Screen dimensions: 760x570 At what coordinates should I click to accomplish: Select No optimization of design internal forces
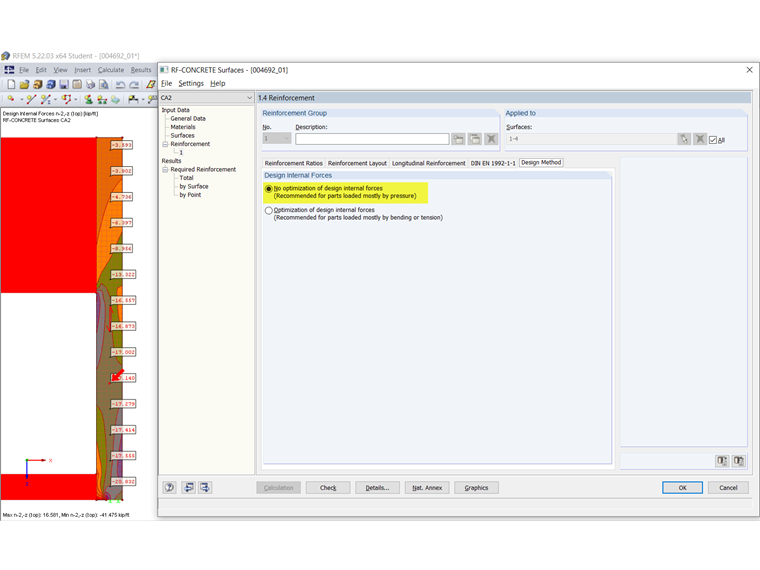coord(269,189)
